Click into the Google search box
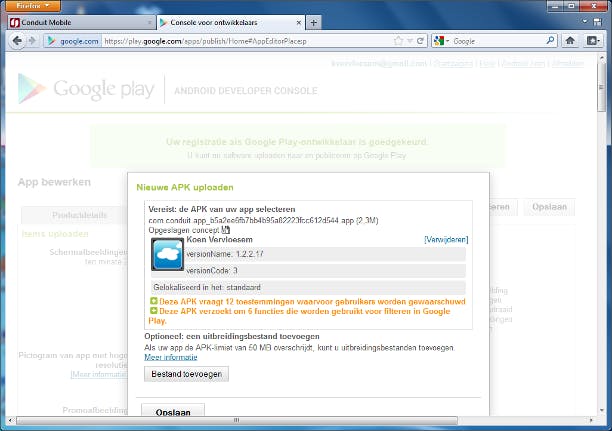612x431 pixels. pyautogui.click(x=498, y=41)
